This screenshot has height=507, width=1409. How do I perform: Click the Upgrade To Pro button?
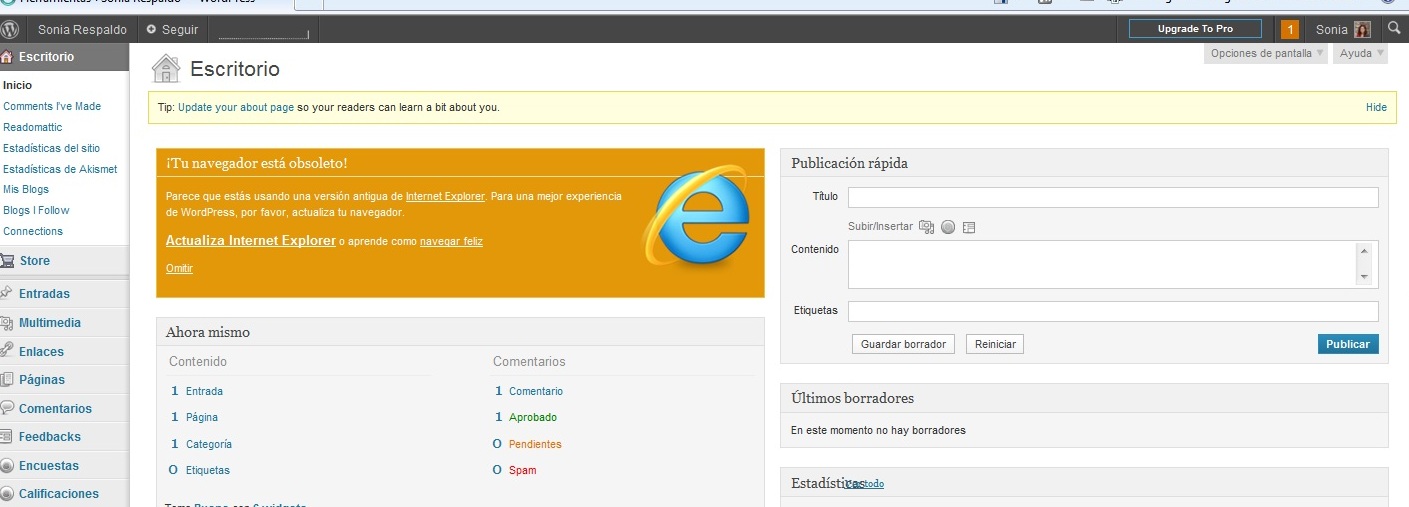(x=1195, y=29)
